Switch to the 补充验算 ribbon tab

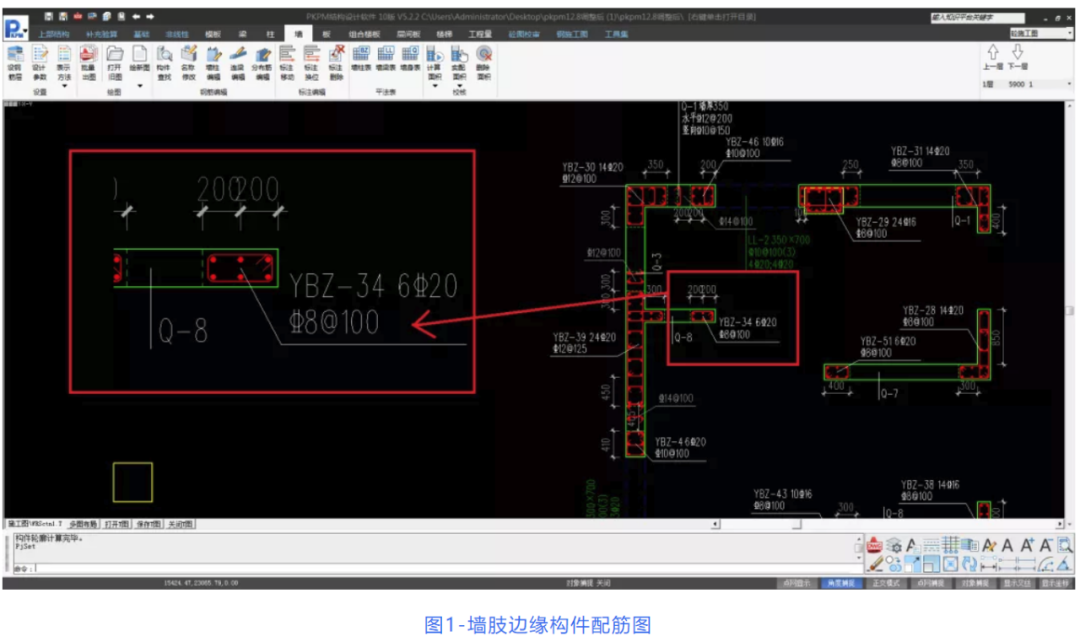101,34
